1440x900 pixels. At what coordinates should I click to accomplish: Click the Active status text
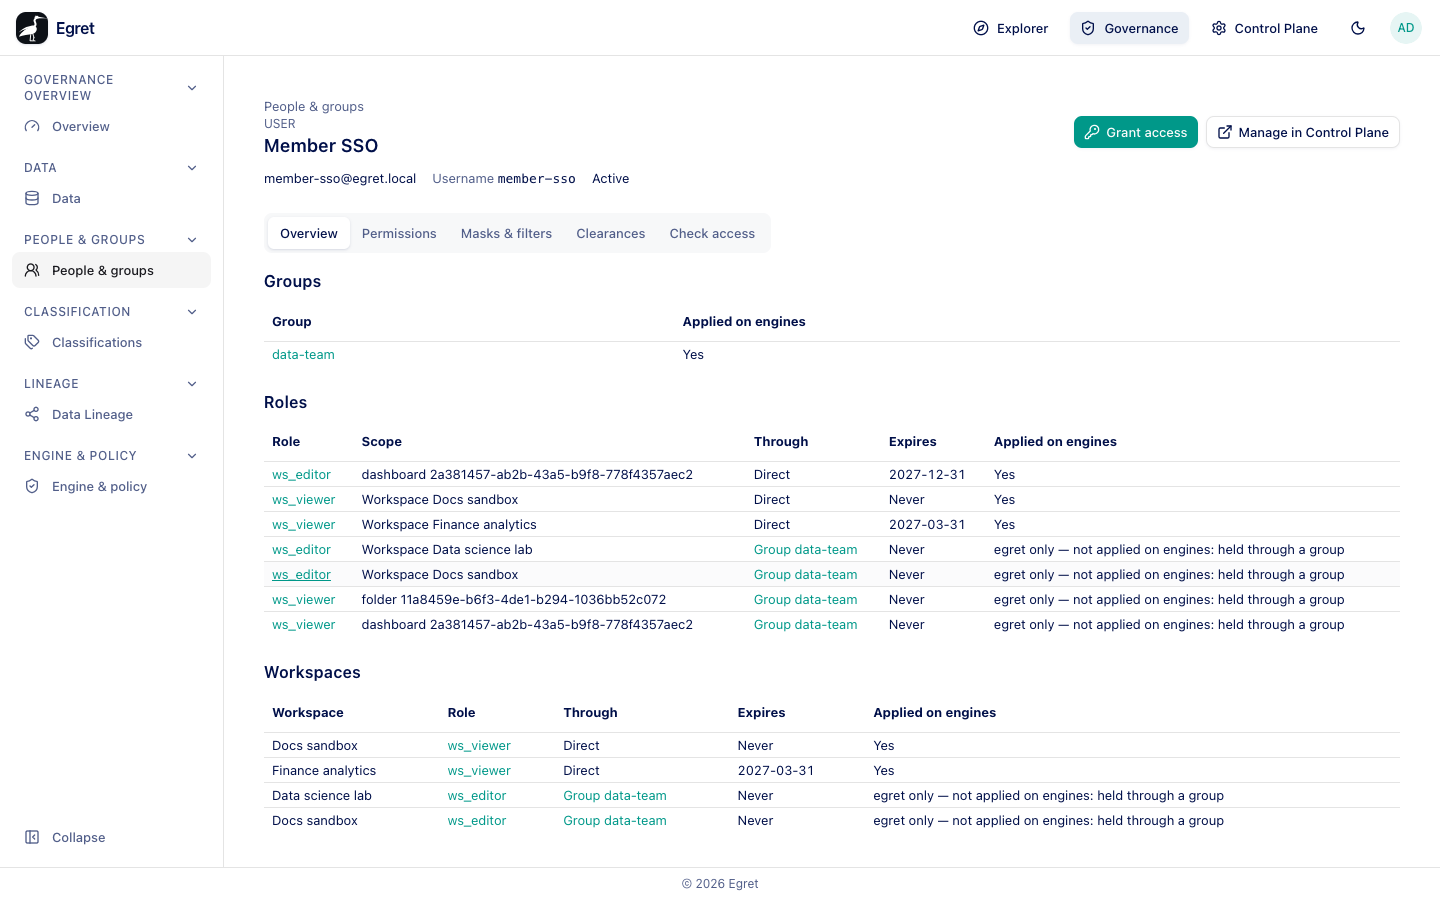[611, 179]
